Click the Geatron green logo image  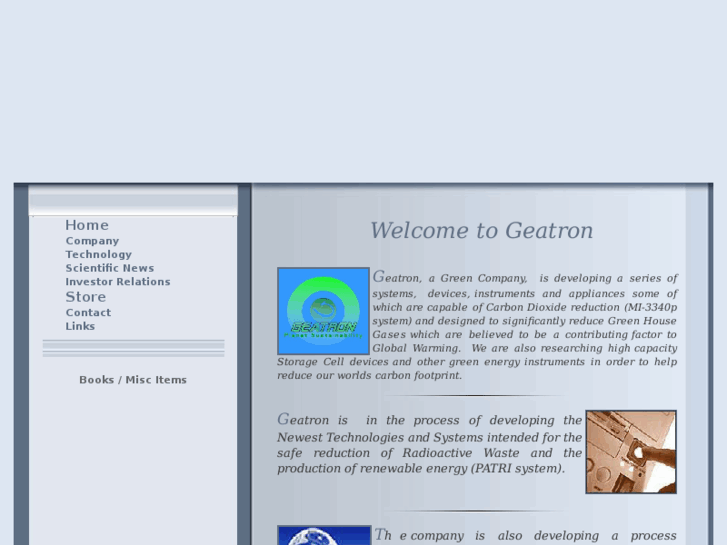click(323, 311)
